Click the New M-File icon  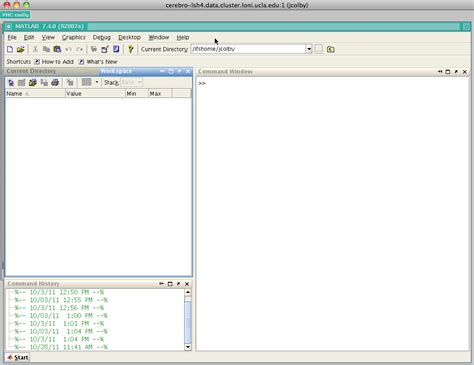point(10,49)
